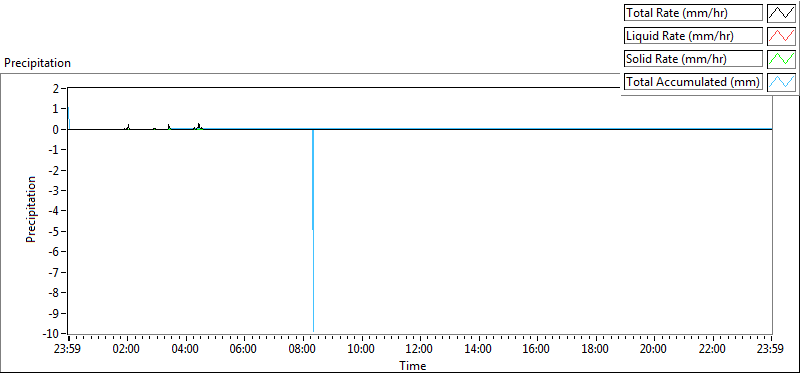Click the 18:00 time axis tick label
Image resolution: width=800 pixels, height=373 pixels.
[595, 350]
